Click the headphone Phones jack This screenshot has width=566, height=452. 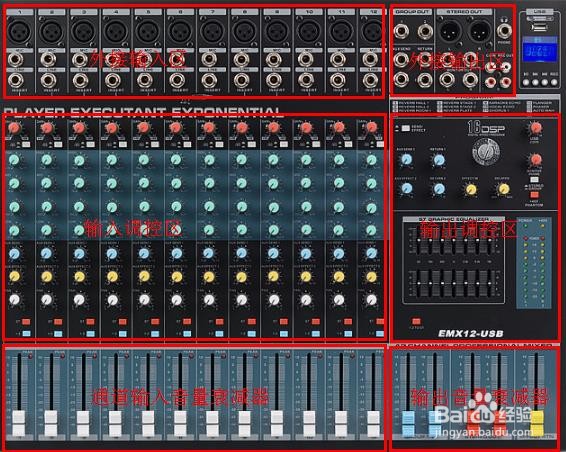pyautogui.click(x=504, y=31)
